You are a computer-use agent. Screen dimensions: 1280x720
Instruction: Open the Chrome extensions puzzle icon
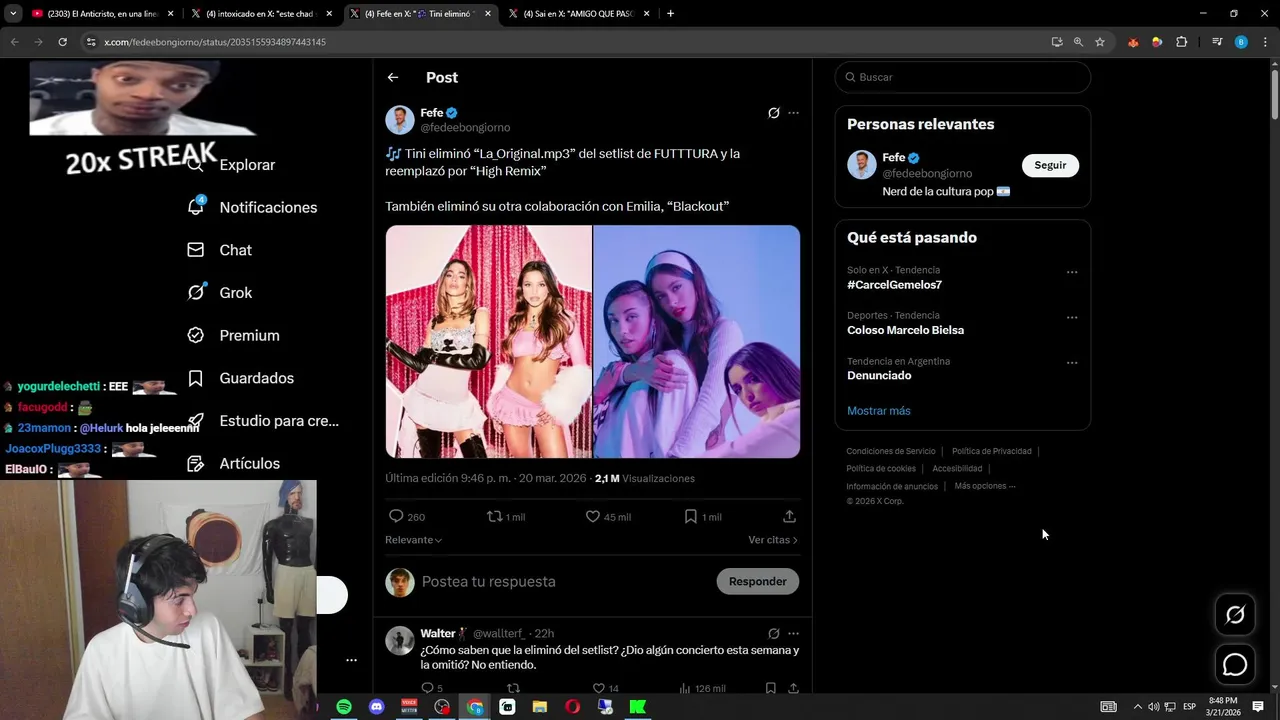tap(1182, 42)
